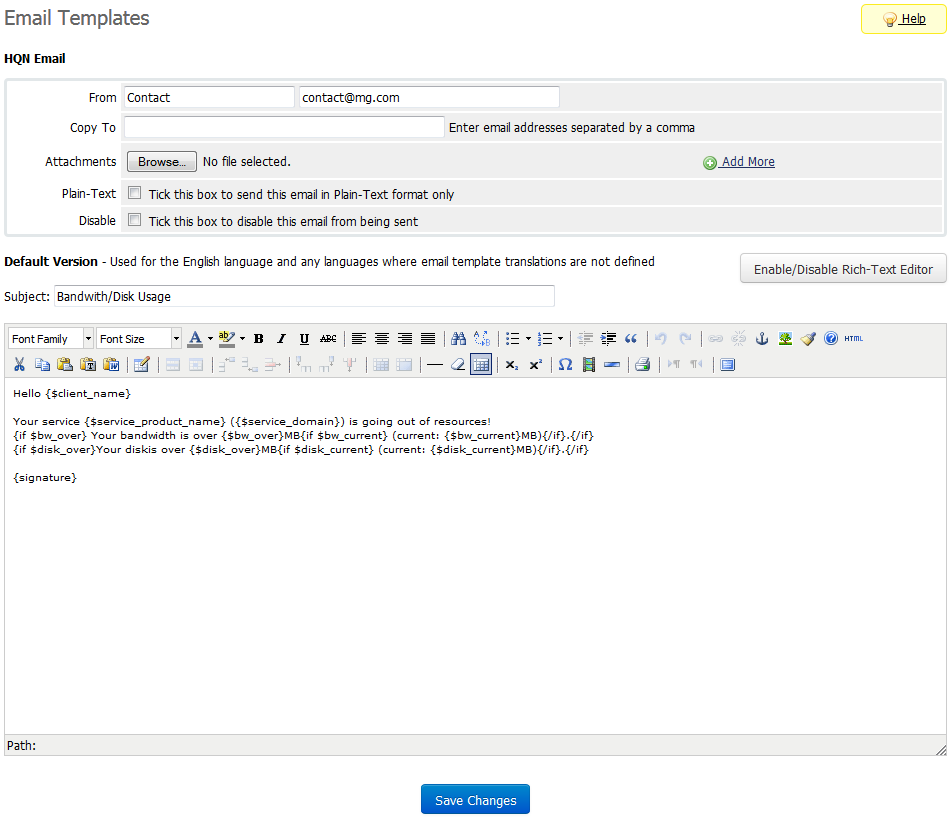Apply the current highlight background color
This screenshot has width=950, height=817.
227,339
